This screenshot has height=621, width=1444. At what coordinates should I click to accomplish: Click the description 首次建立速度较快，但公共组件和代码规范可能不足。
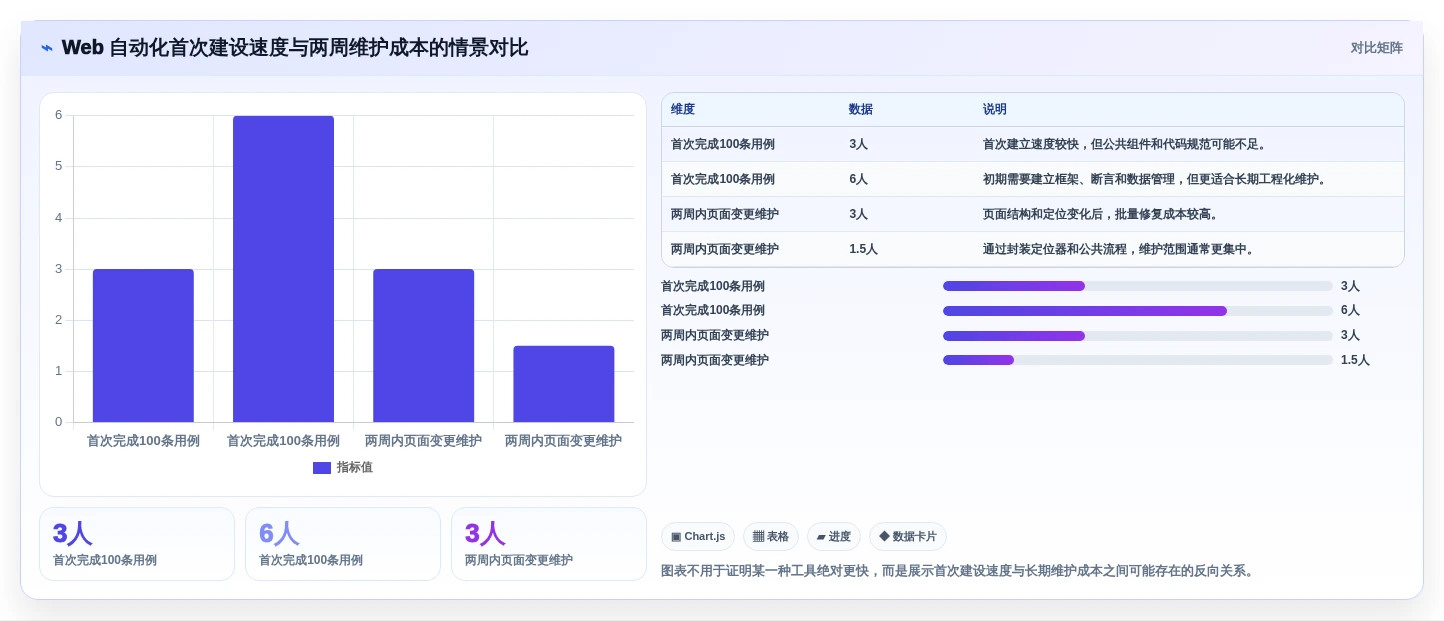[x=1126, y=145]
